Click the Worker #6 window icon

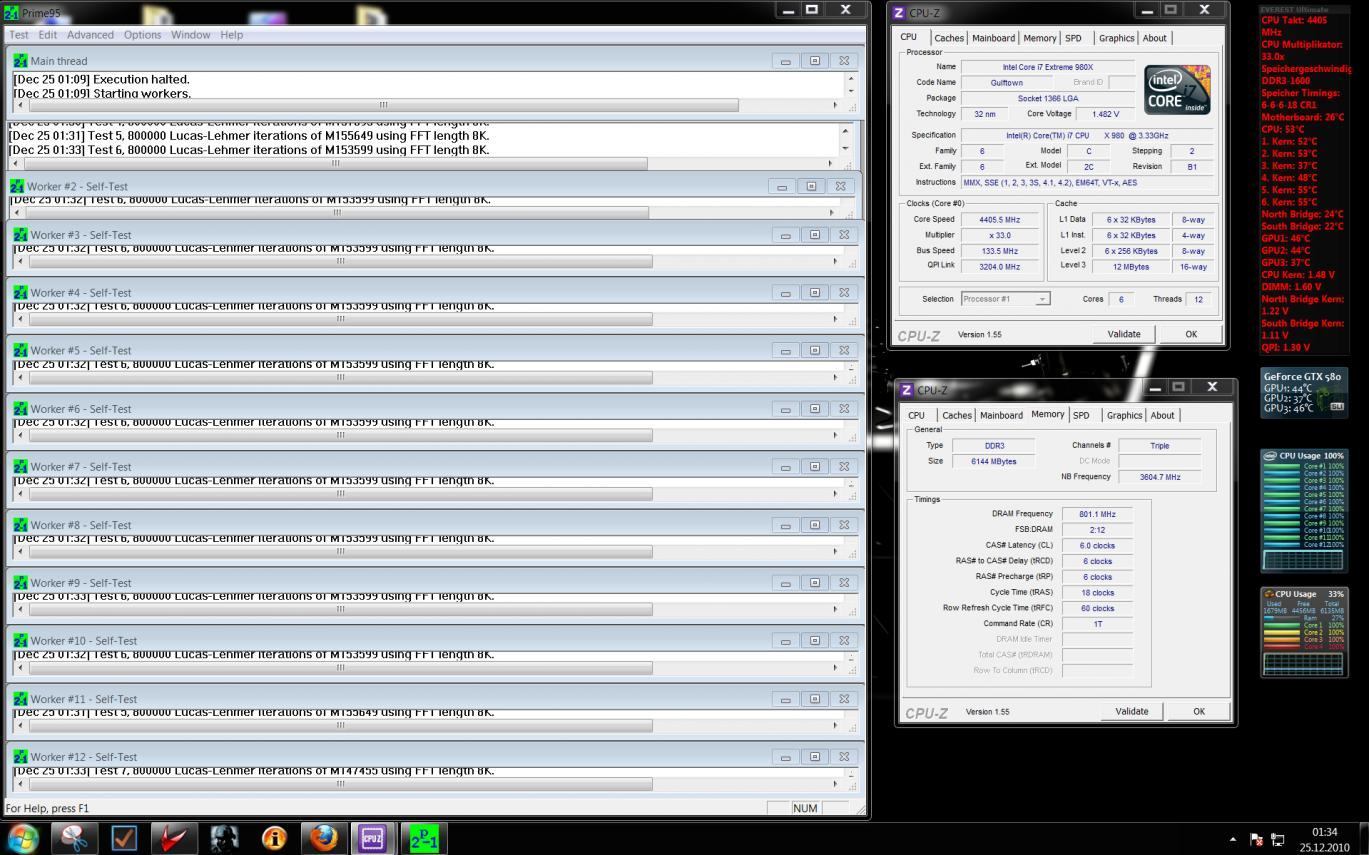tap(20, 409)
